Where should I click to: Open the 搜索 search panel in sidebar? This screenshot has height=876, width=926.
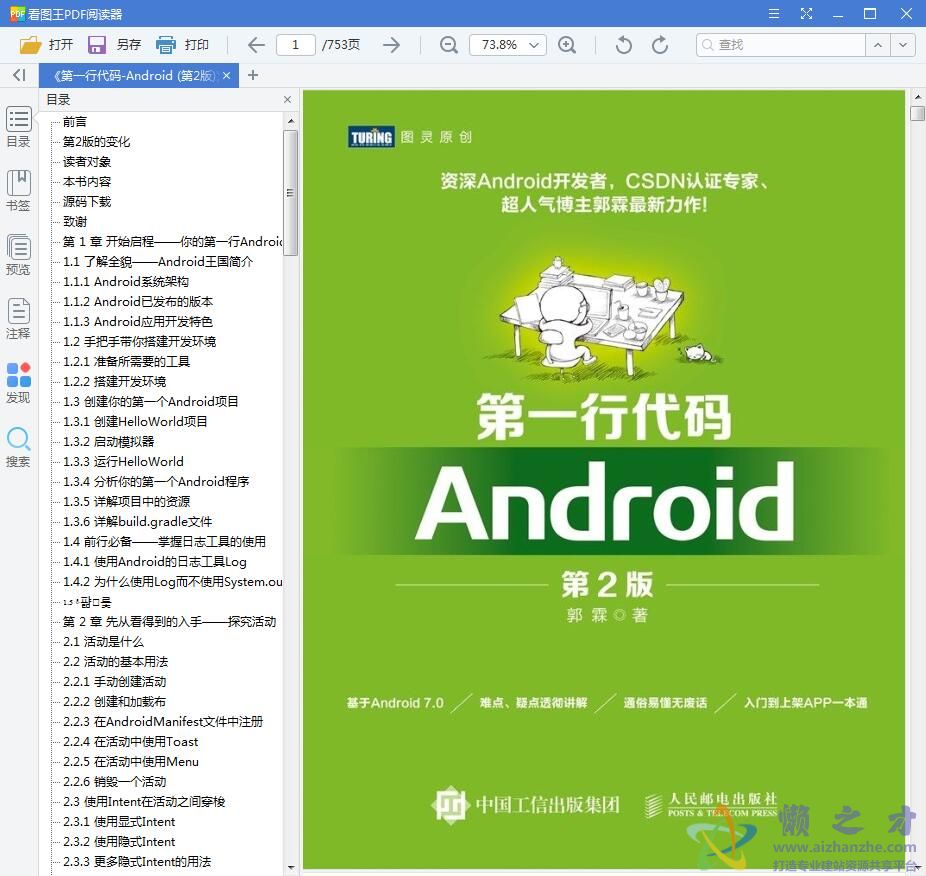click(x=18, y=447)
